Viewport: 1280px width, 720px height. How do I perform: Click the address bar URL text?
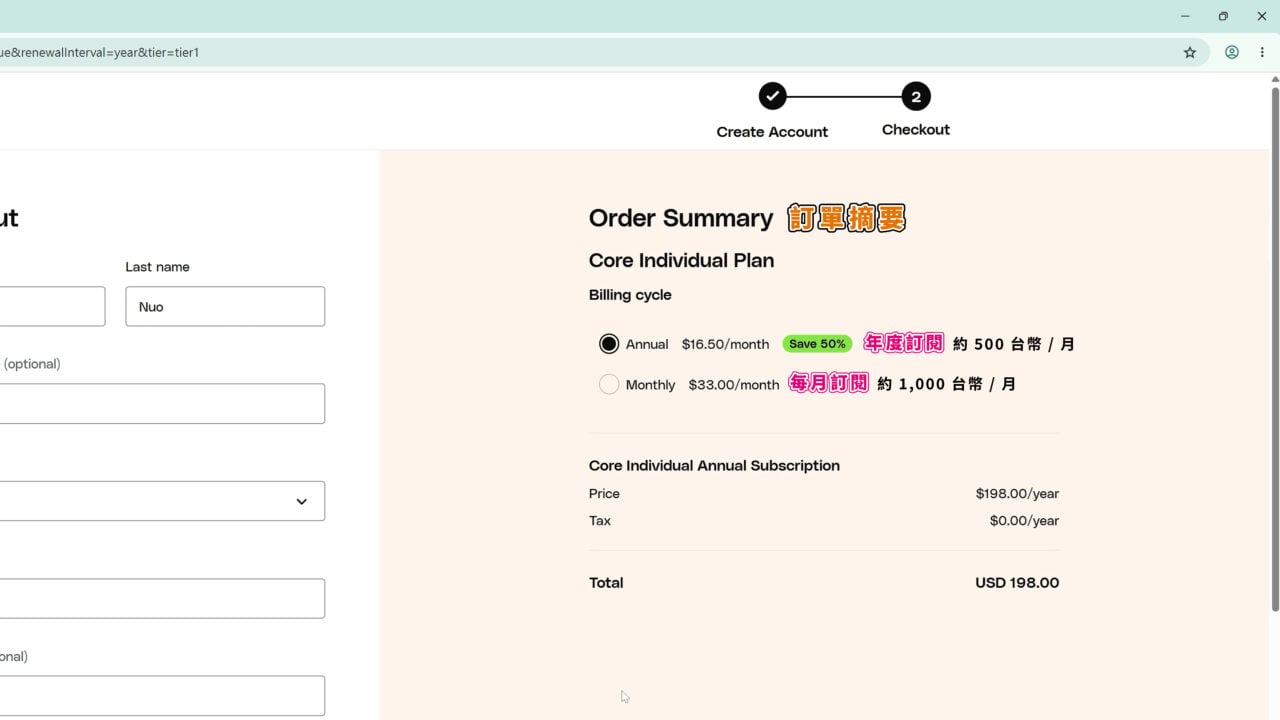[100, 52]
